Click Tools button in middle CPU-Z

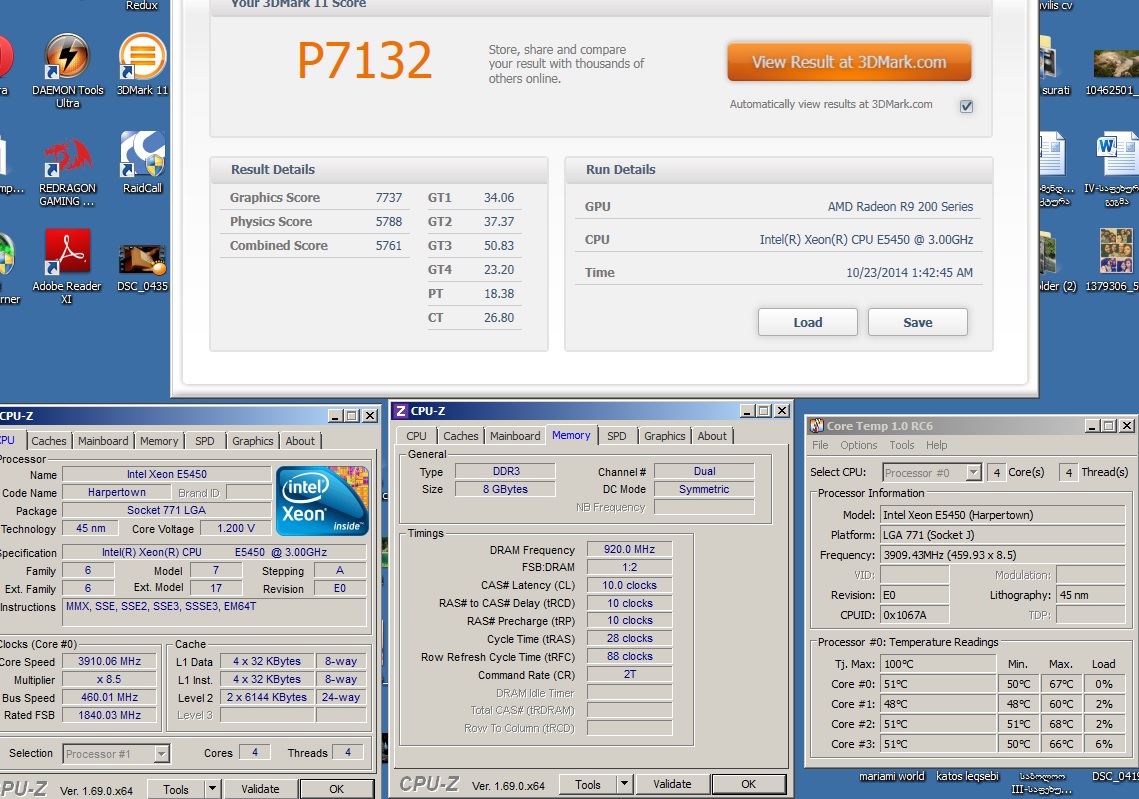coord(588,784)
